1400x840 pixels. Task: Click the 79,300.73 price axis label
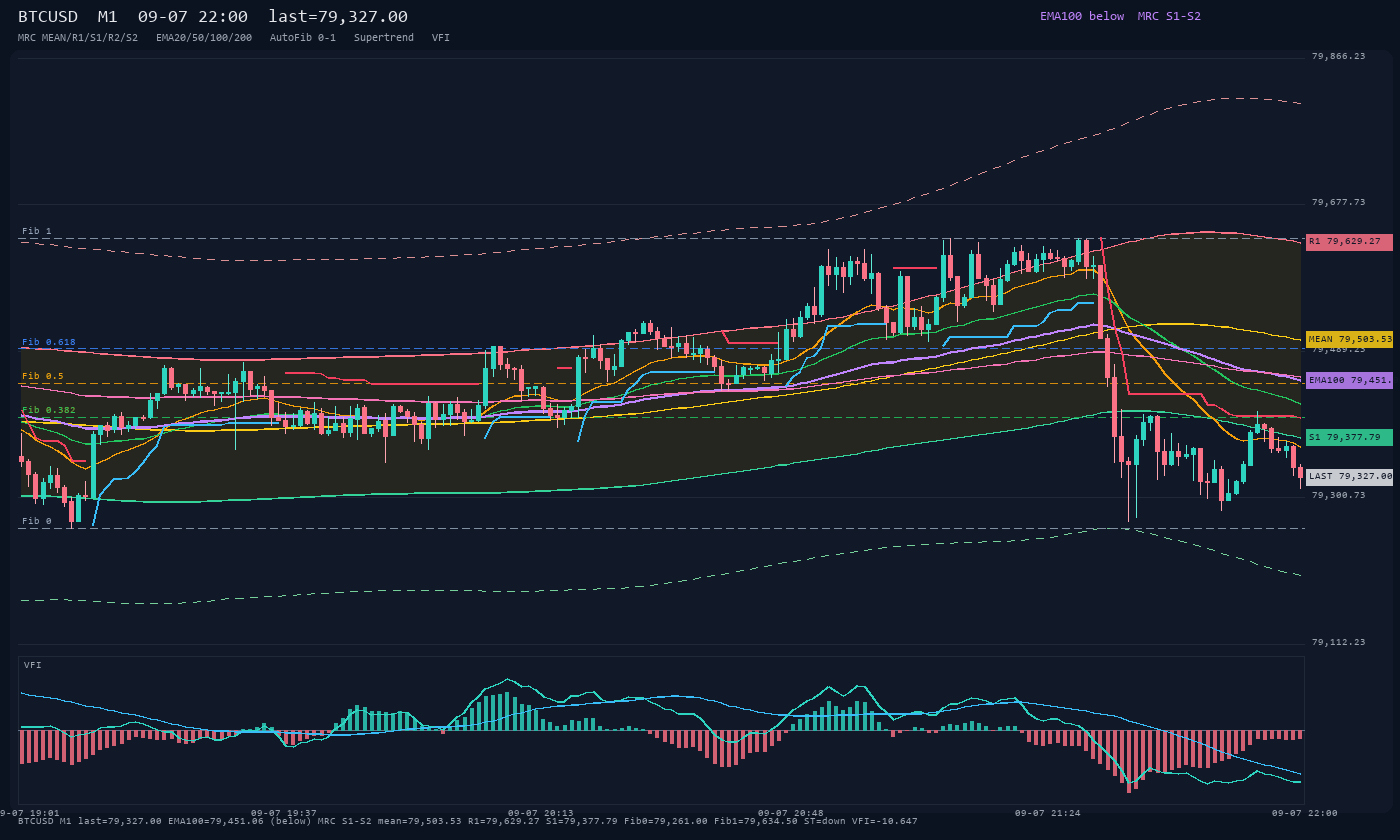click(1338, 495)
